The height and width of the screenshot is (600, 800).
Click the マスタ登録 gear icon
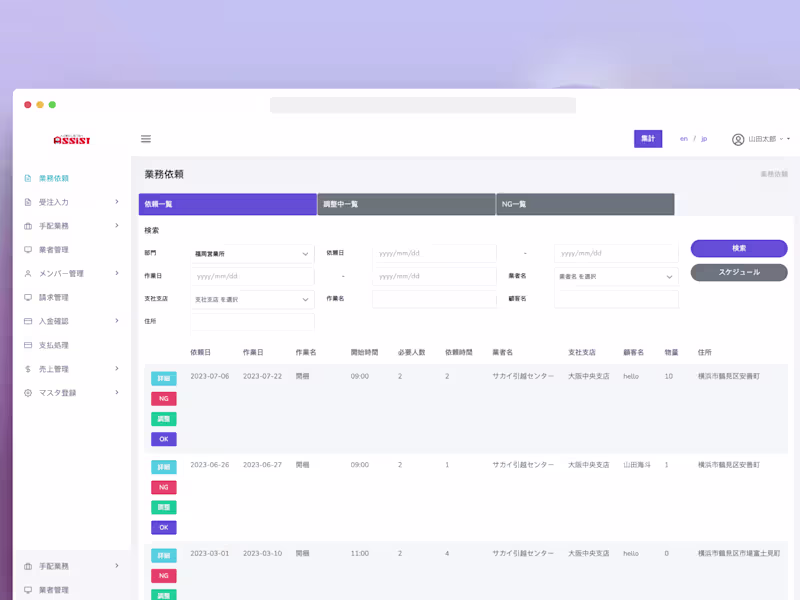pos(28,393)
